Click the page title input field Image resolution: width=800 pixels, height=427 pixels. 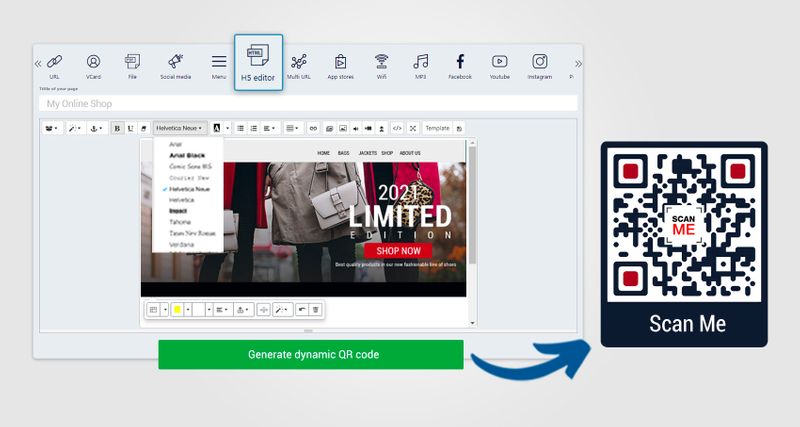click(308, 104)
